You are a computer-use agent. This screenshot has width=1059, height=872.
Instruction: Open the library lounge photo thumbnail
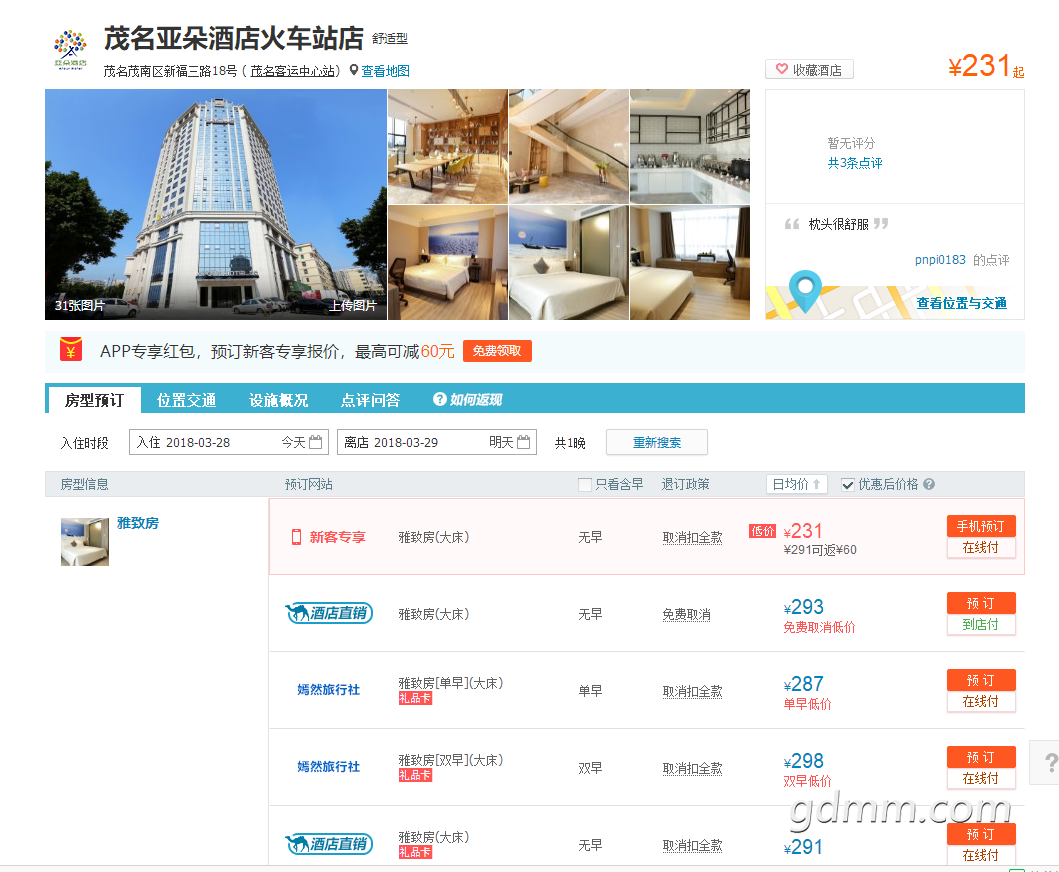pyautogui.click(x=447, y=147)
